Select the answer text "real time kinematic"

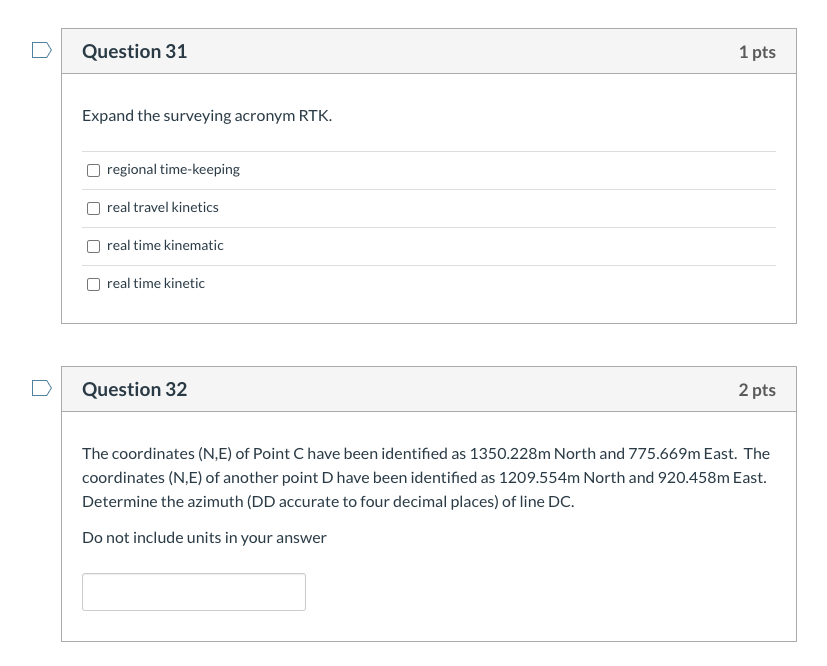[165, 245]
